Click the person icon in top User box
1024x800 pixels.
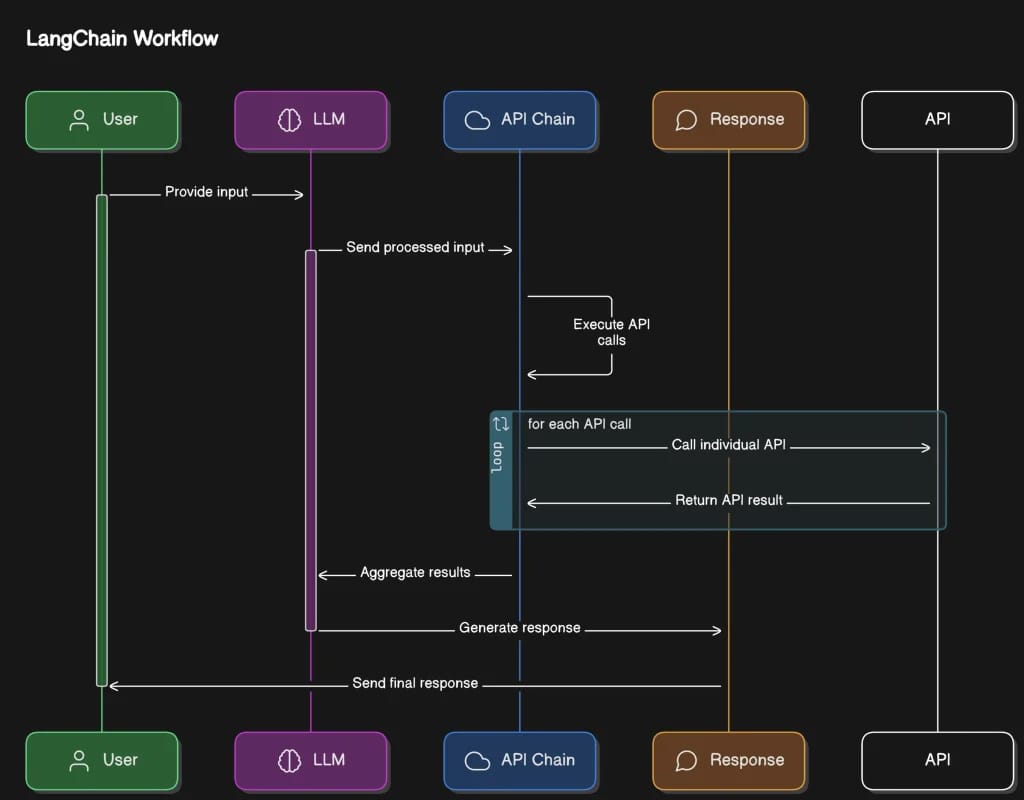tap(79, 120)
